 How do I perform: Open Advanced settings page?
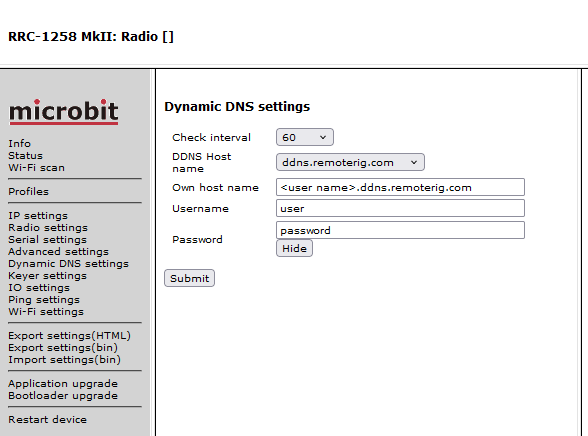[x=58, y=252]
